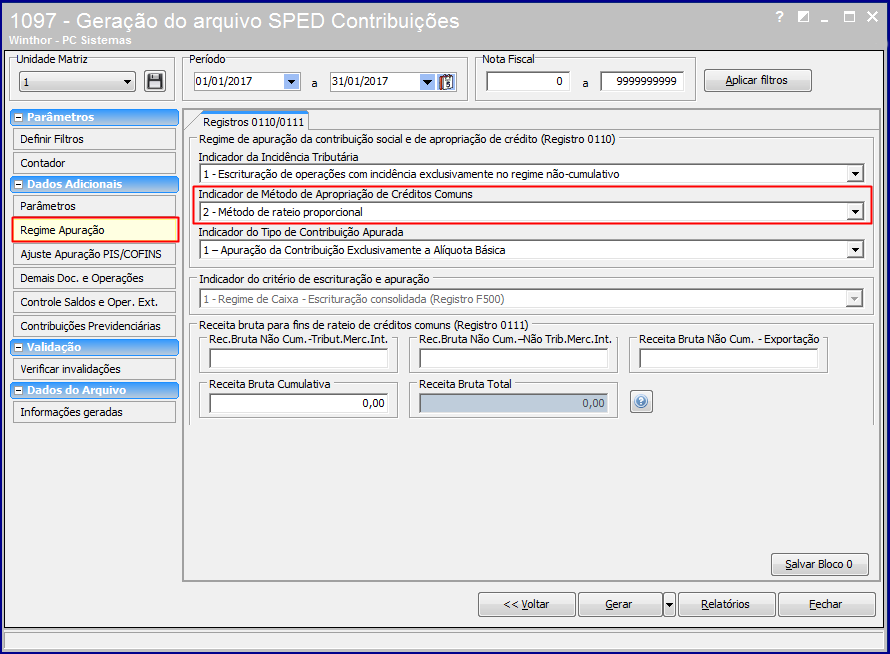Click the Nota Fiscal starting number field

click(528, 81)
